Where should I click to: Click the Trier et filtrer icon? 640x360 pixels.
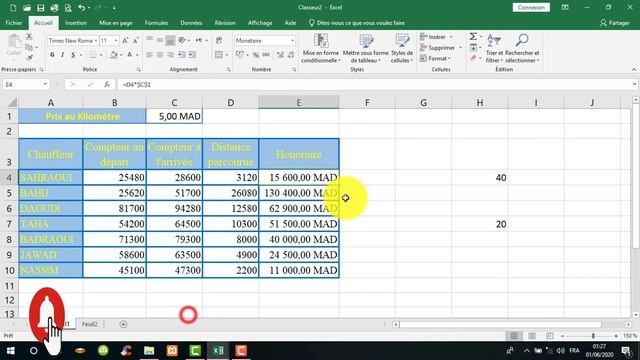click(494, 40)
